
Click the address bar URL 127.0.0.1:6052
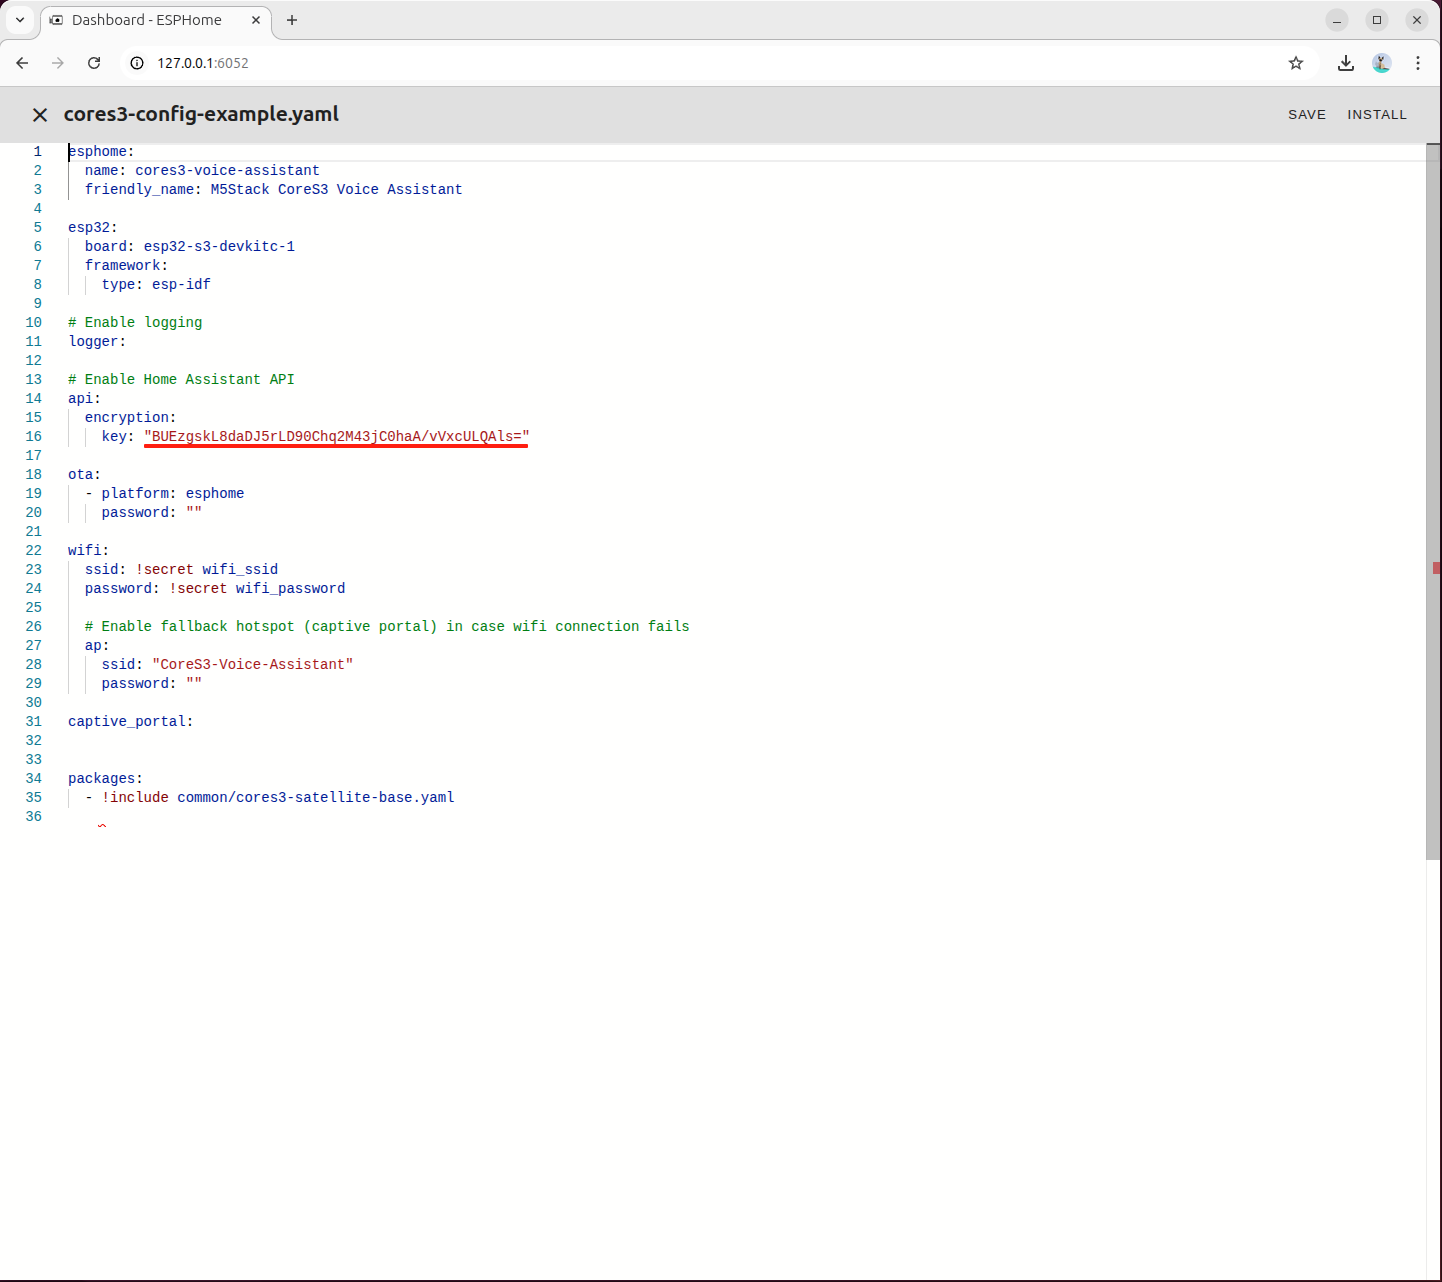(203, 63)
